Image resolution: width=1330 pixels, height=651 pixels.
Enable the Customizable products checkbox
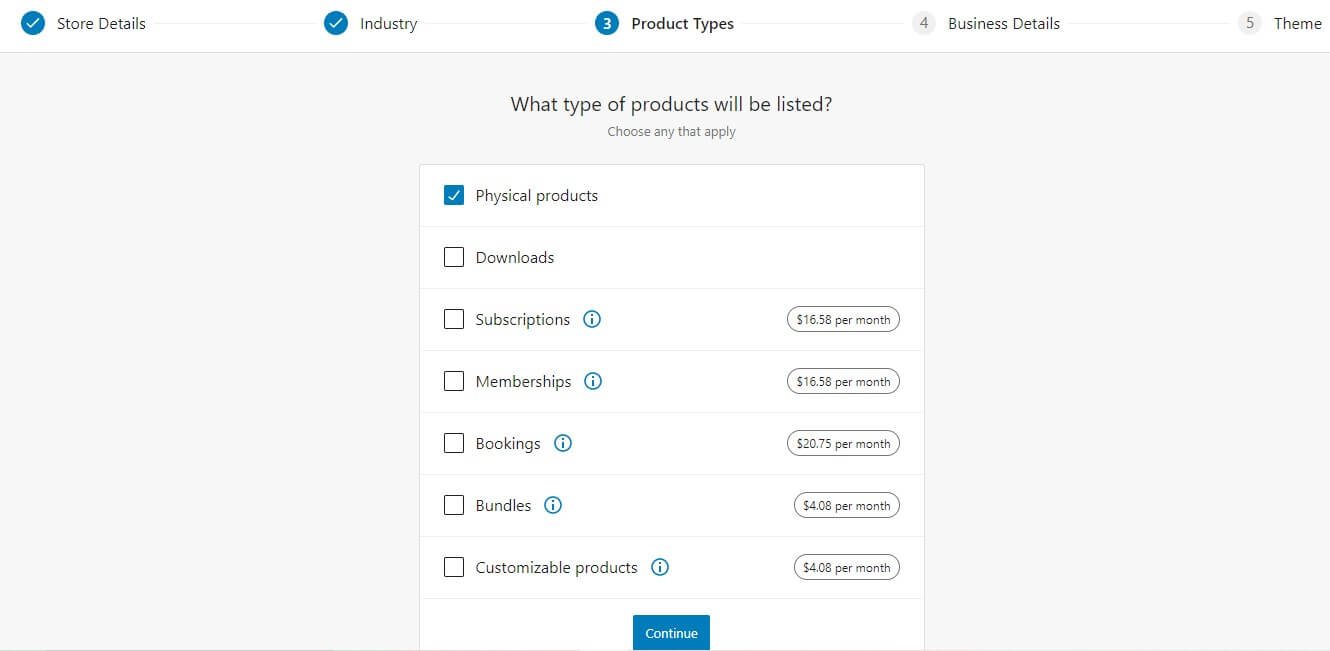click(454, 568)
